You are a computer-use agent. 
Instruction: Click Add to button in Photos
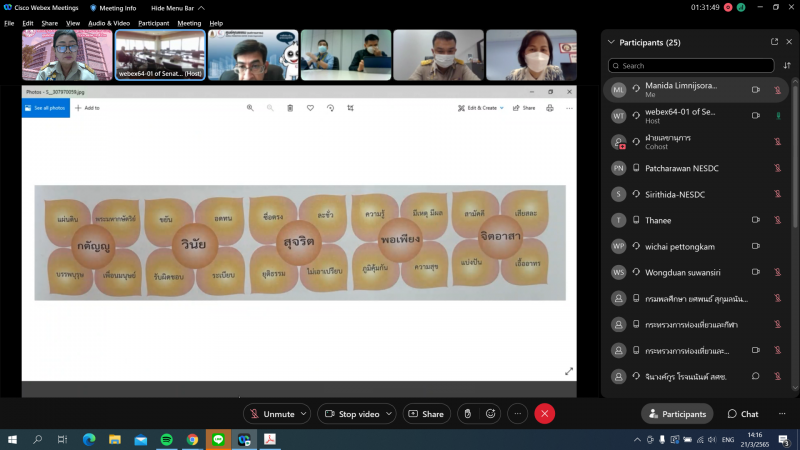[87, 108]
